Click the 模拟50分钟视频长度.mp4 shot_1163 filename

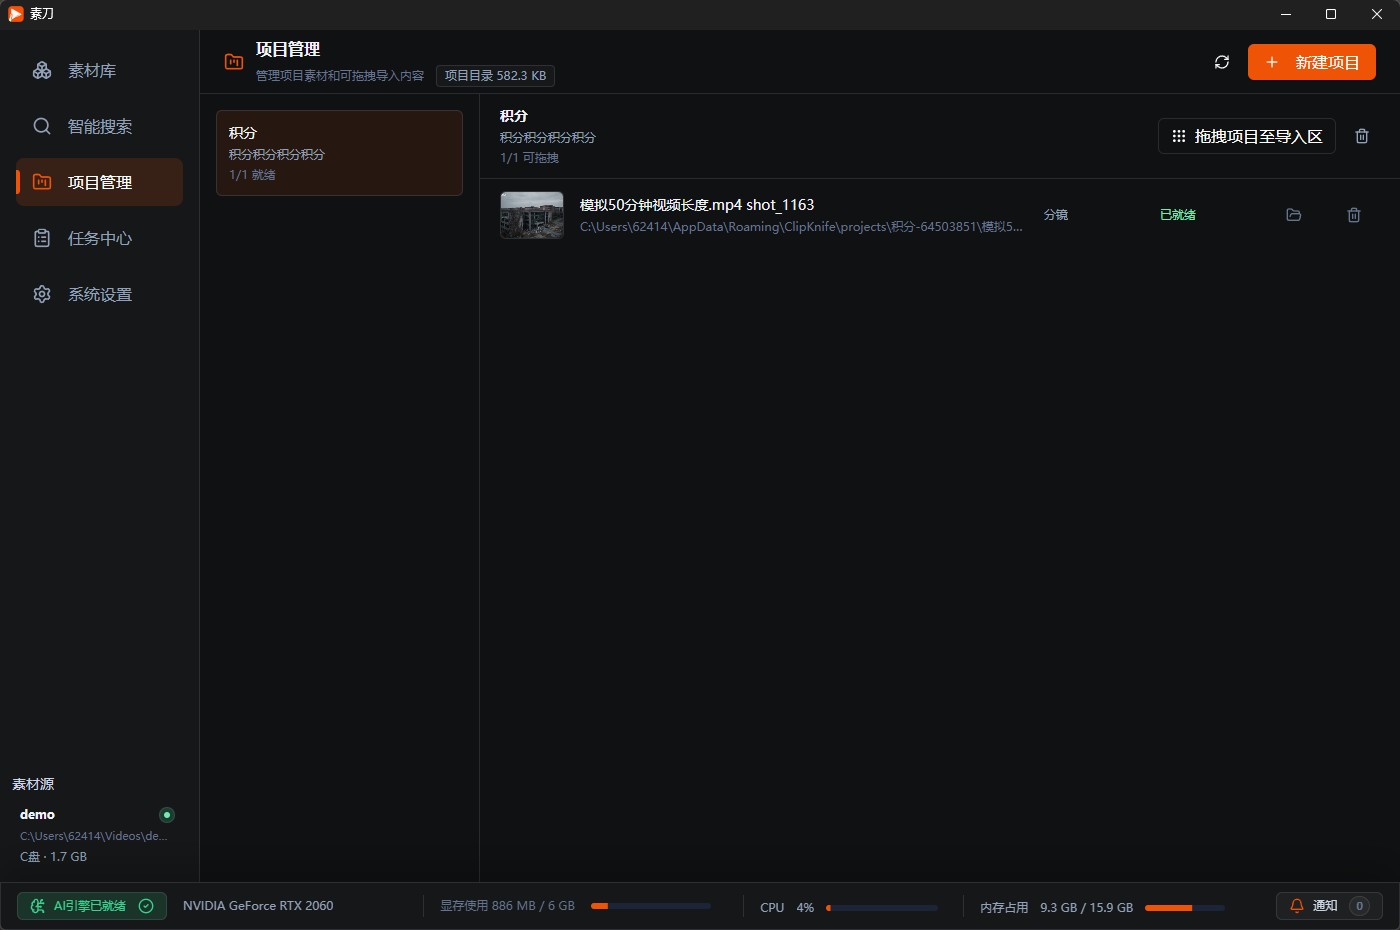(697, 205)
